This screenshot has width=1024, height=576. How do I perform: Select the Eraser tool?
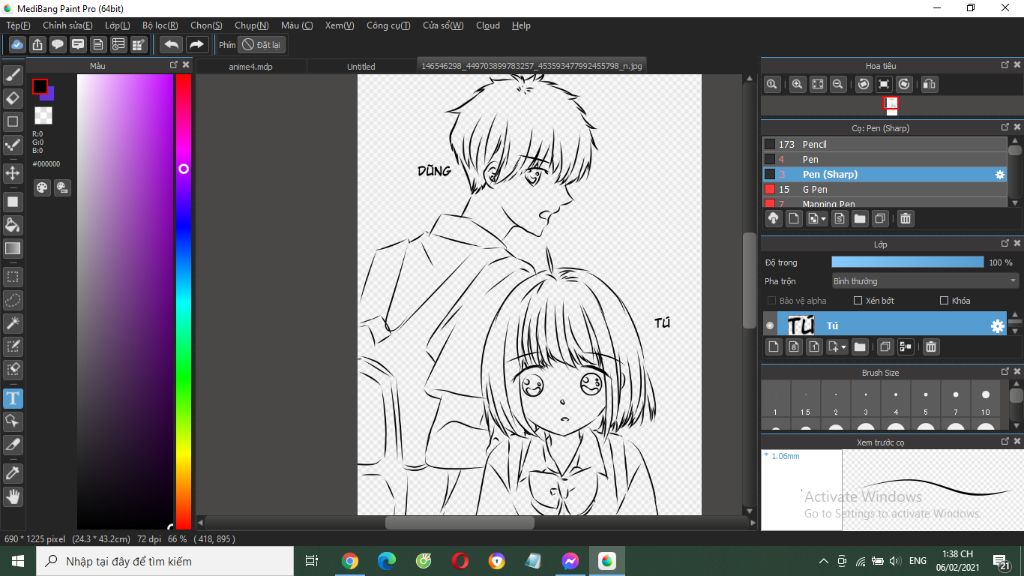point(12,99)
